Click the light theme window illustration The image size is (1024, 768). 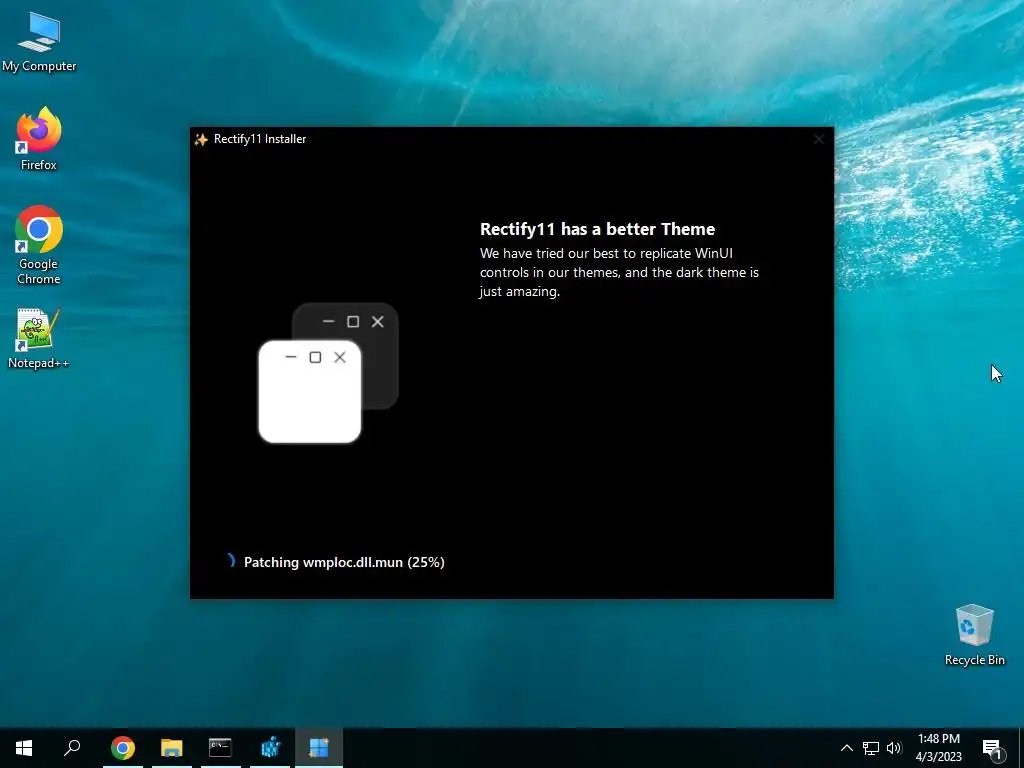[310, 392]
